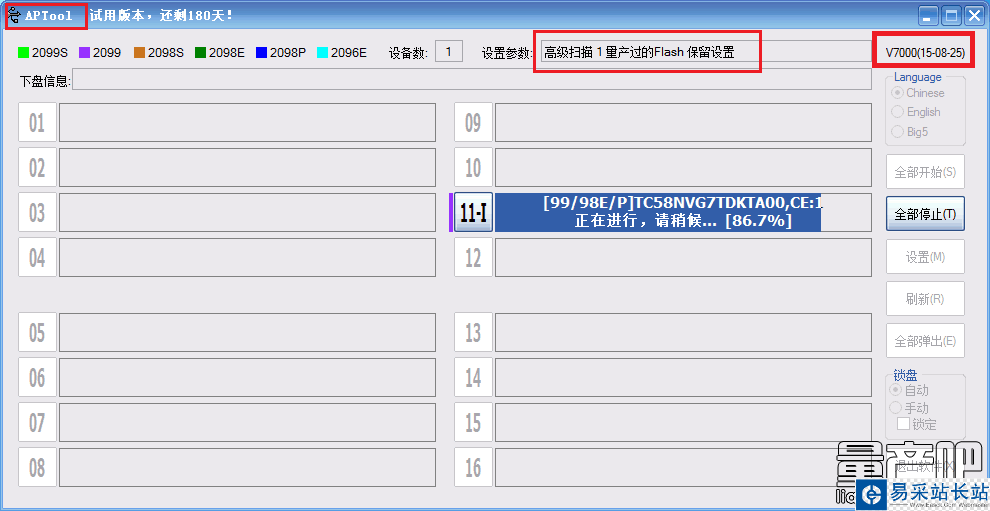Click the status field for port 05
Viewport: 990px width, 511px height.
click(248, 332)
